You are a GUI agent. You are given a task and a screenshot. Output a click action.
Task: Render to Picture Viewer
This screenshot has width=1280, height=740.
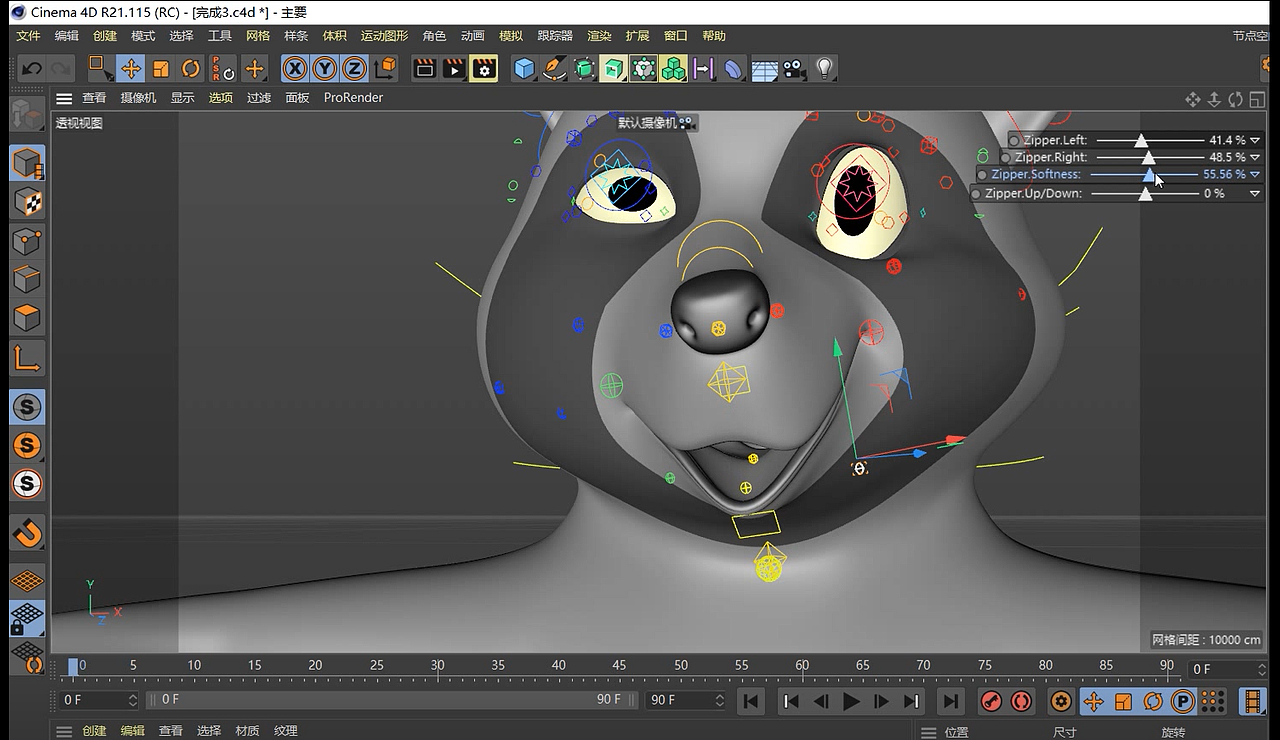pos(455,68)
